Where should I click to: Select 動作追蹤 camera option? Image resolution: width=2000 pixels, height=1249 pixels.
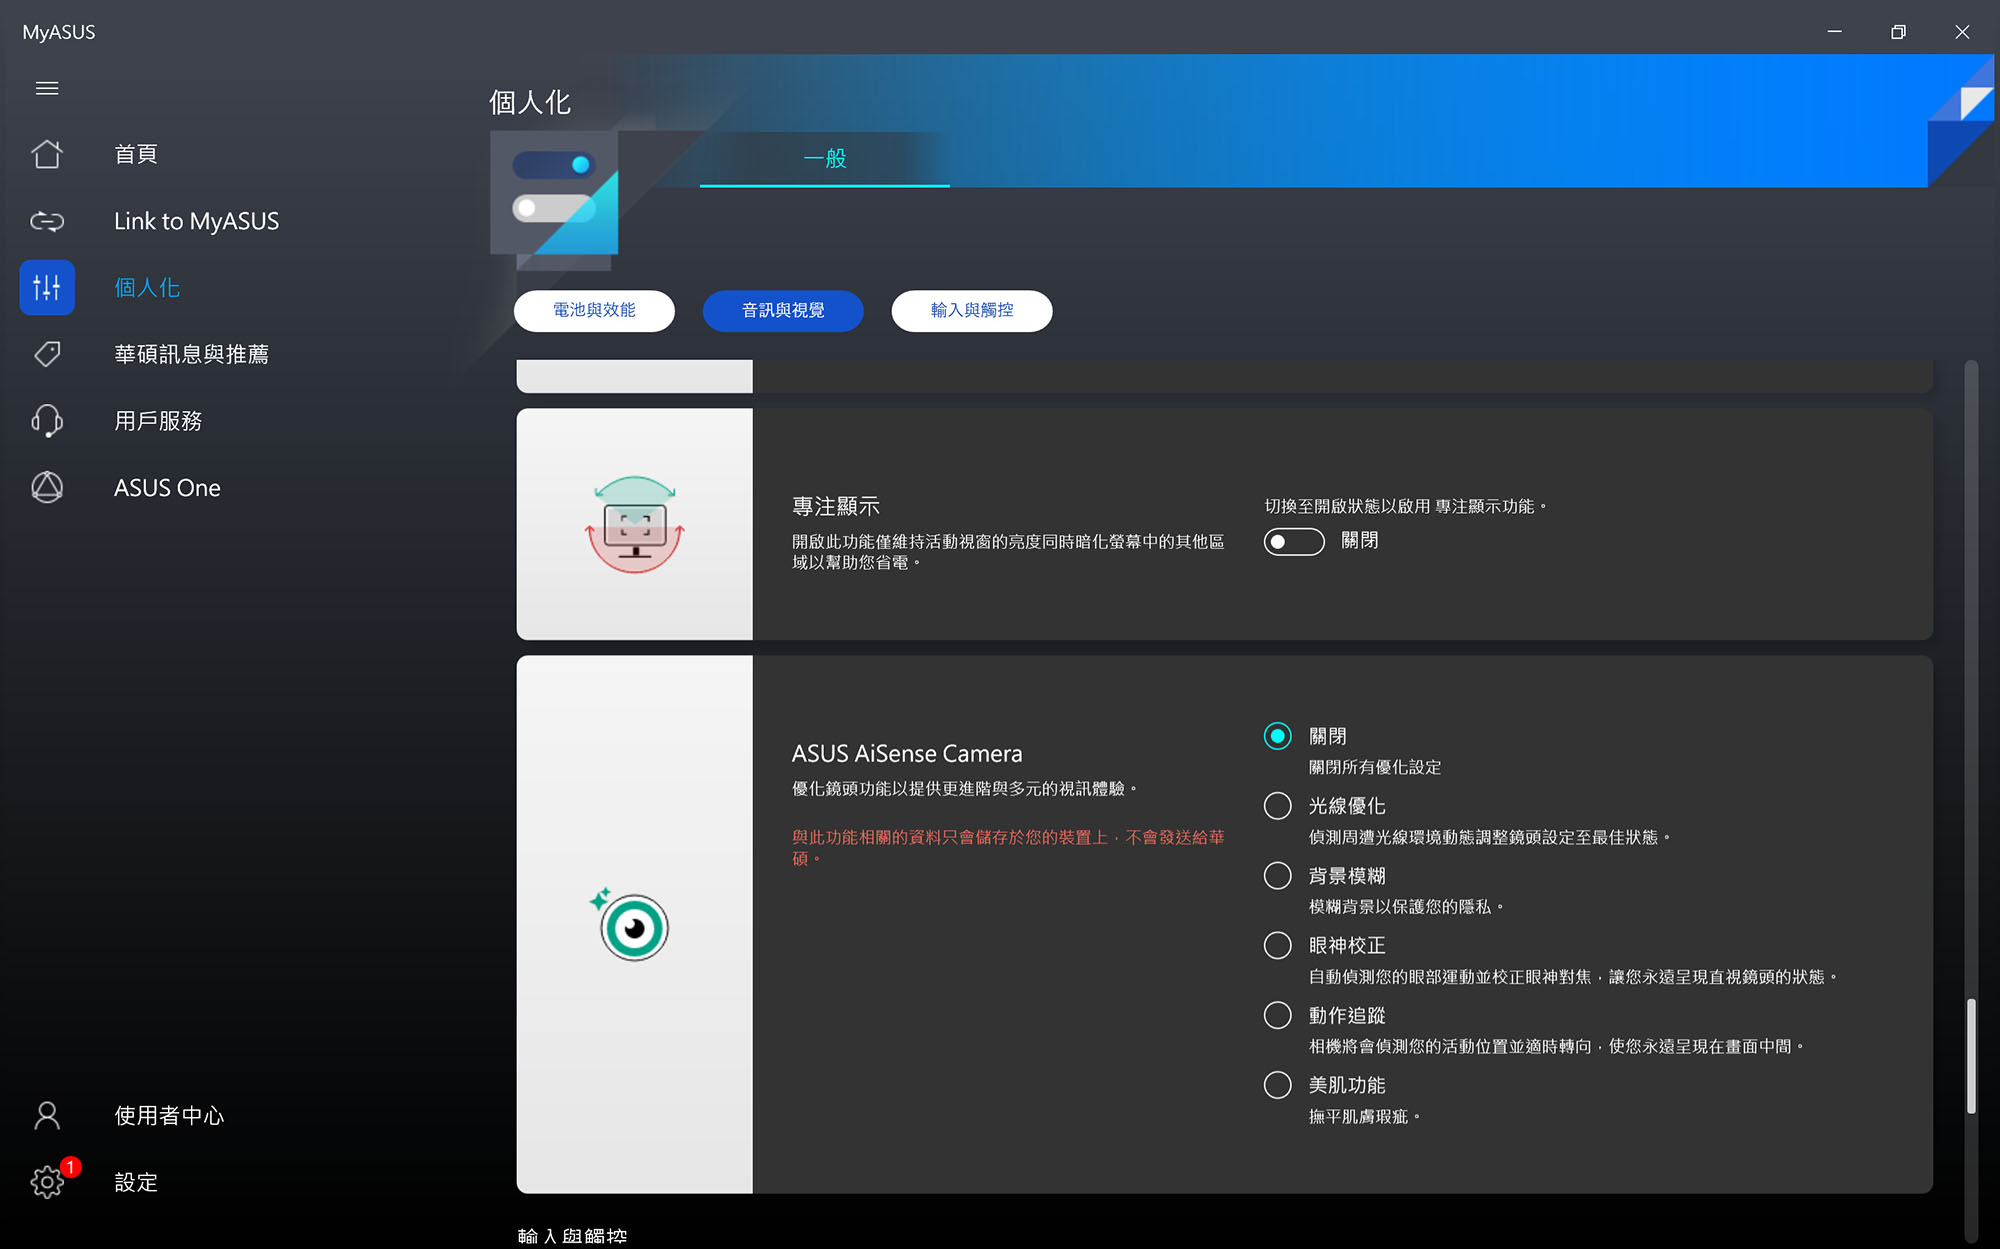click(1278, 1015)
